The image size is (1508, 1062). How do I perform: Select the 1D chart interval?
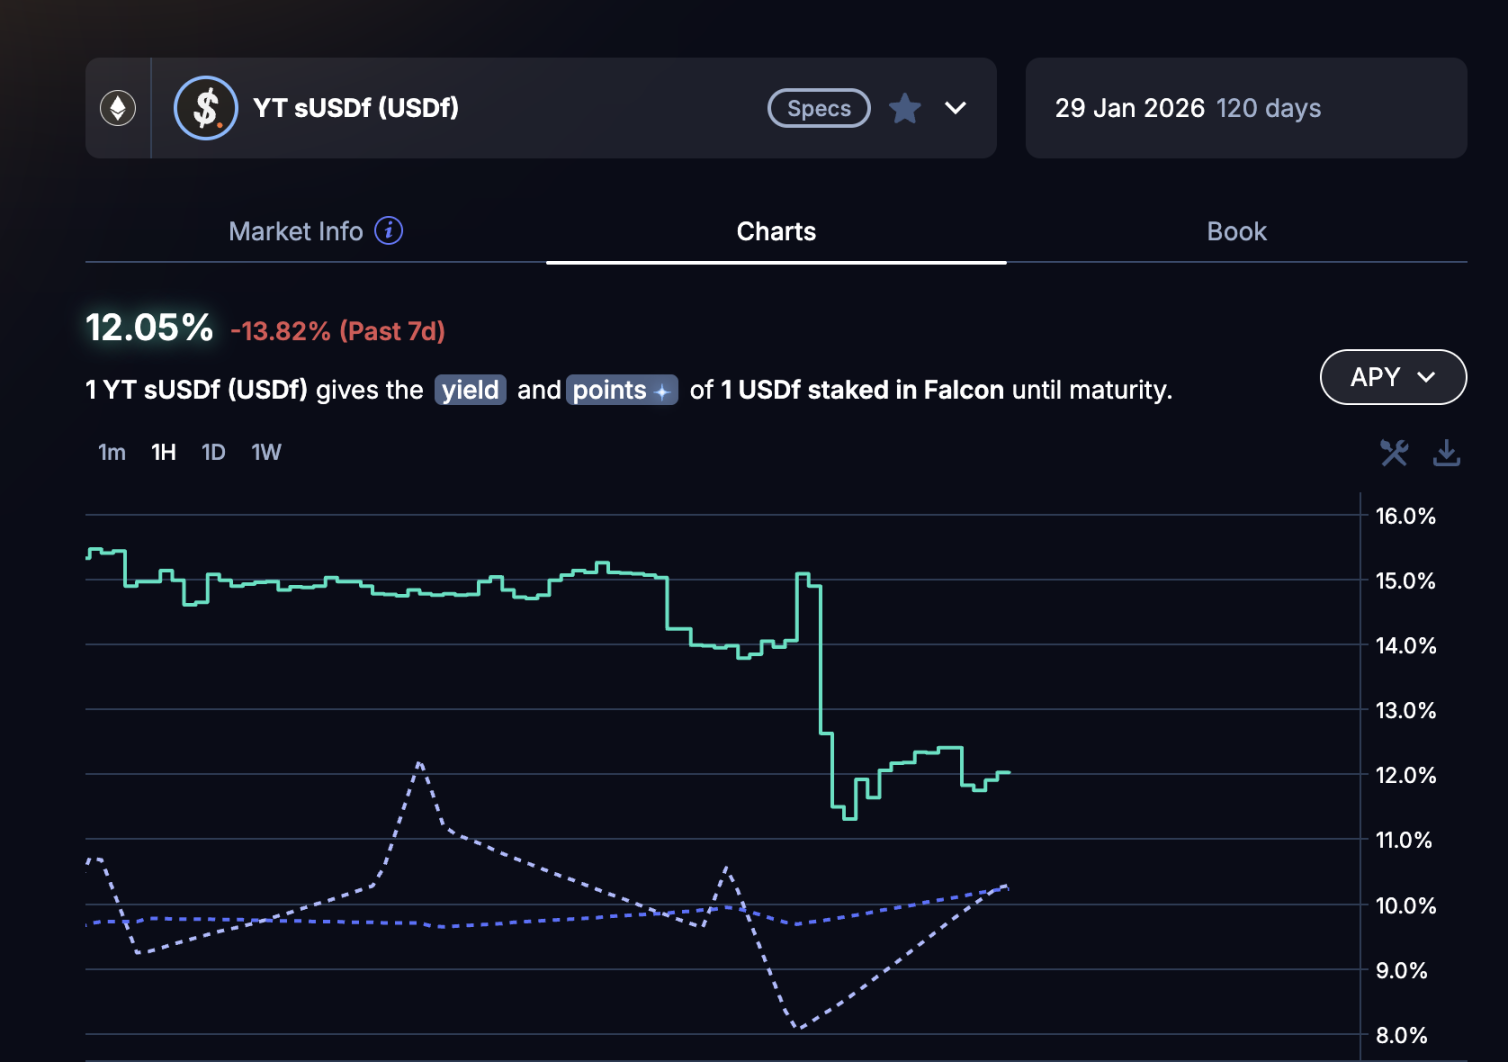[x=213, y=453]
